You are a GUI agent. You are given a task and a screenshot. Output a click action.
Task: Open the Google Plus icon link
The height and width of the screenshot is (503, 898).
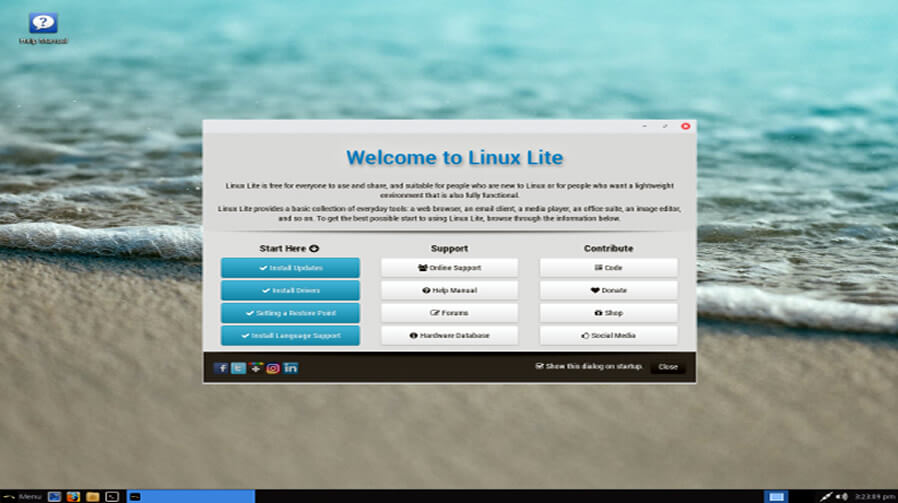(x=255, y=368)
